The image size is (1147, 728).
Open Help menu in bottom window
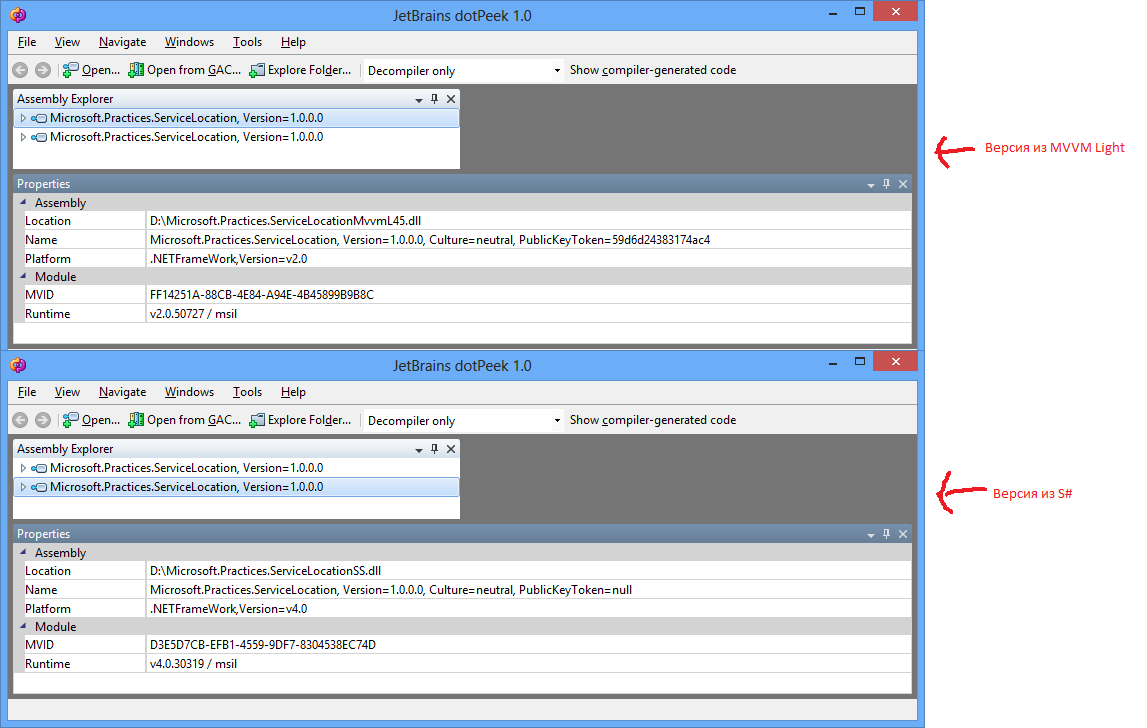tap(293, 391)
